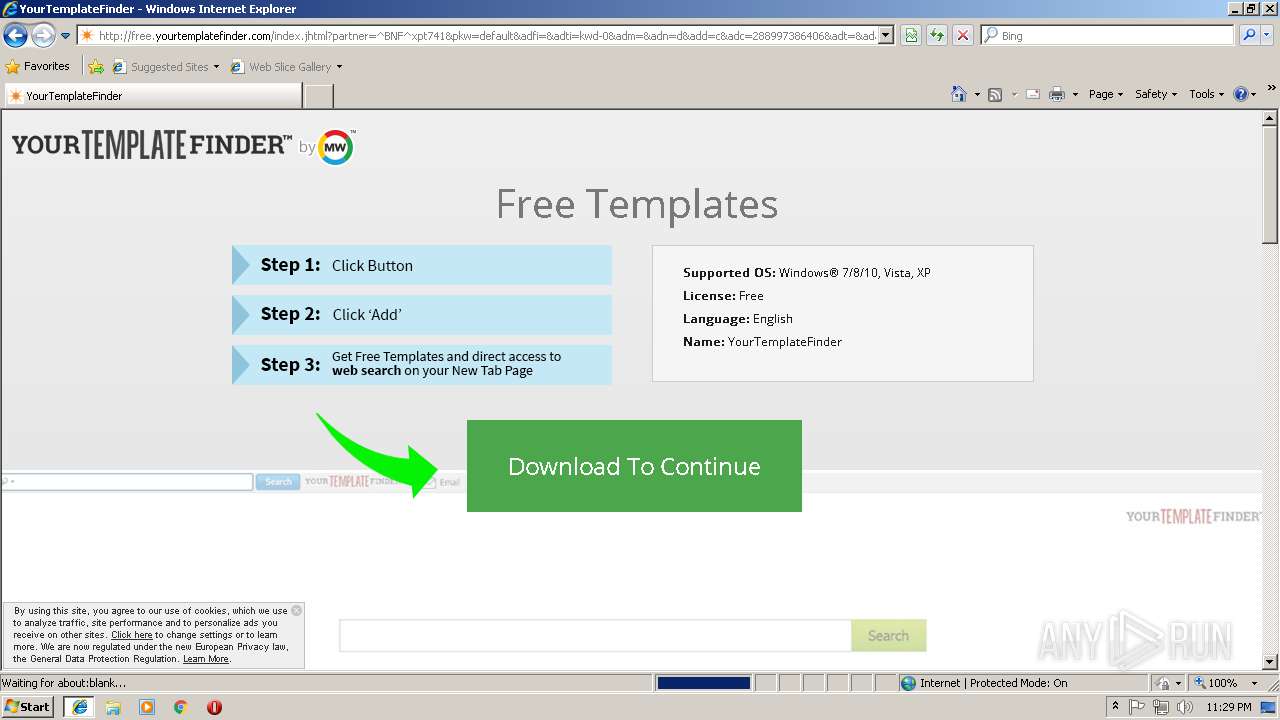Stop loading with the red X icon
The image size is (1280, 720).
963,36
